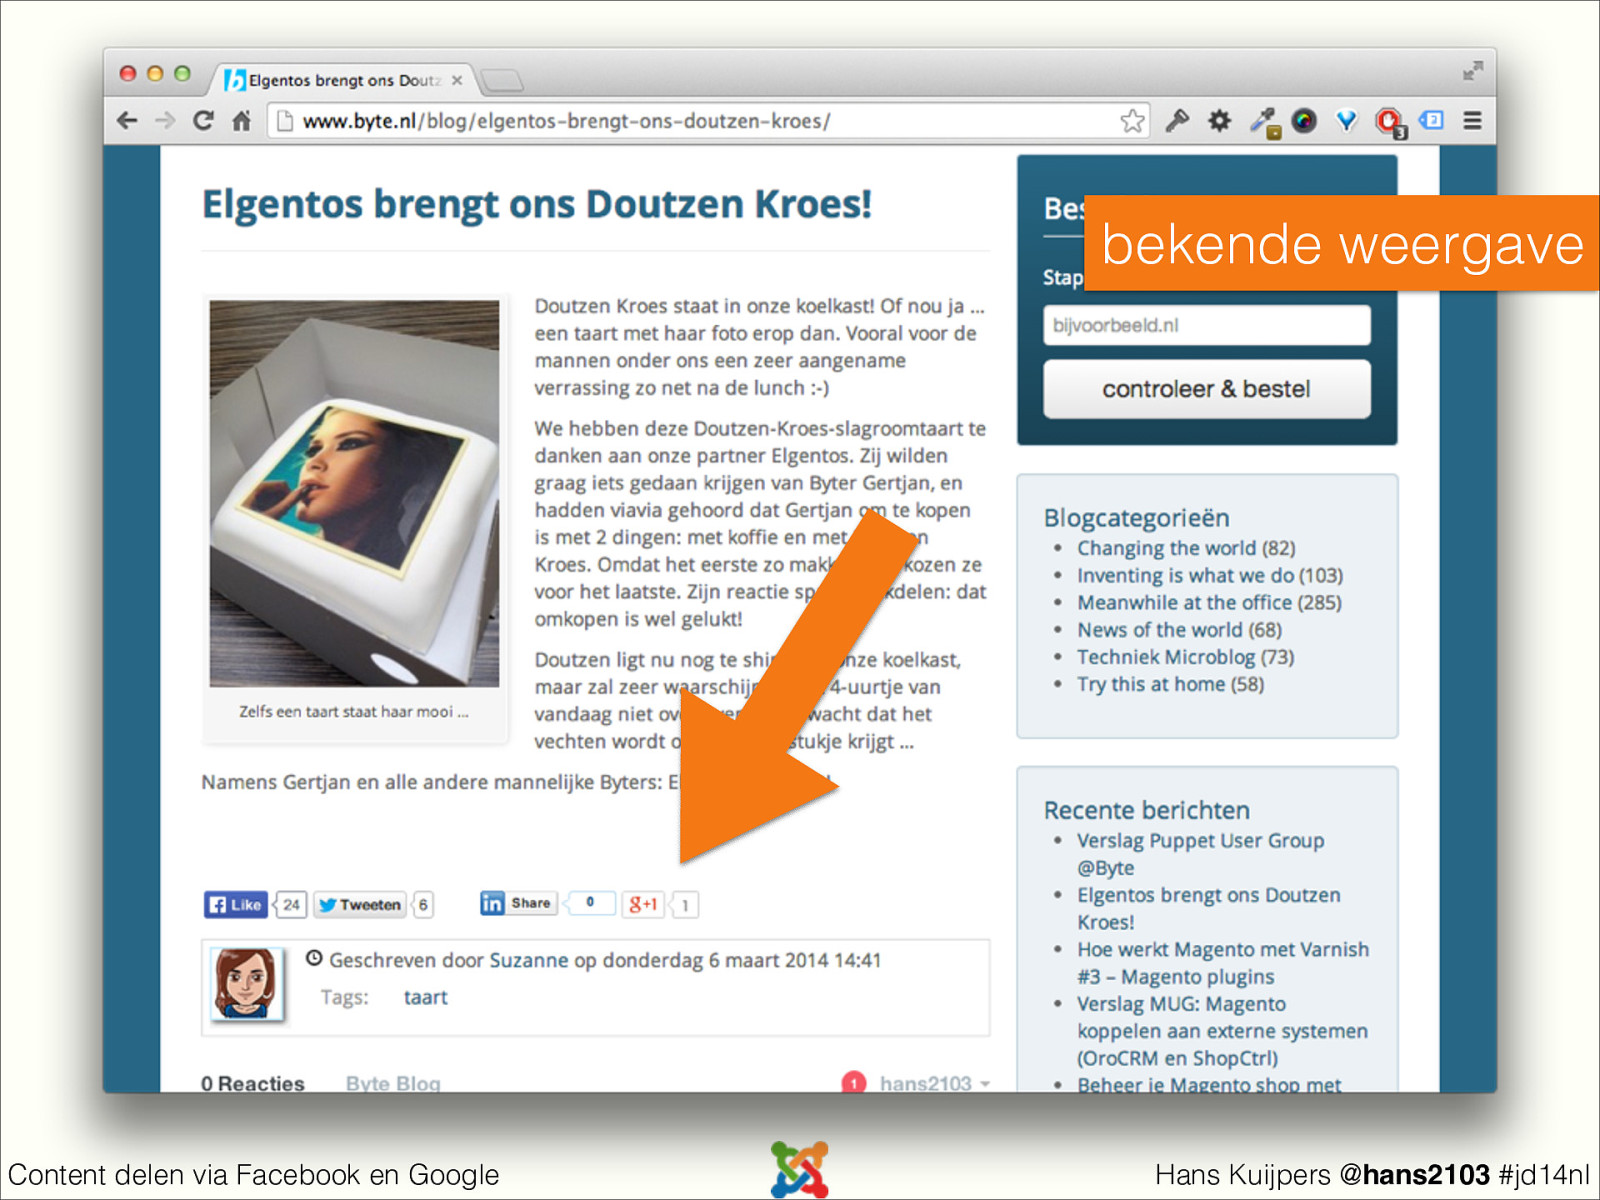
Task: Go forward with the browser forward arrow
Action: pos(165,121)
